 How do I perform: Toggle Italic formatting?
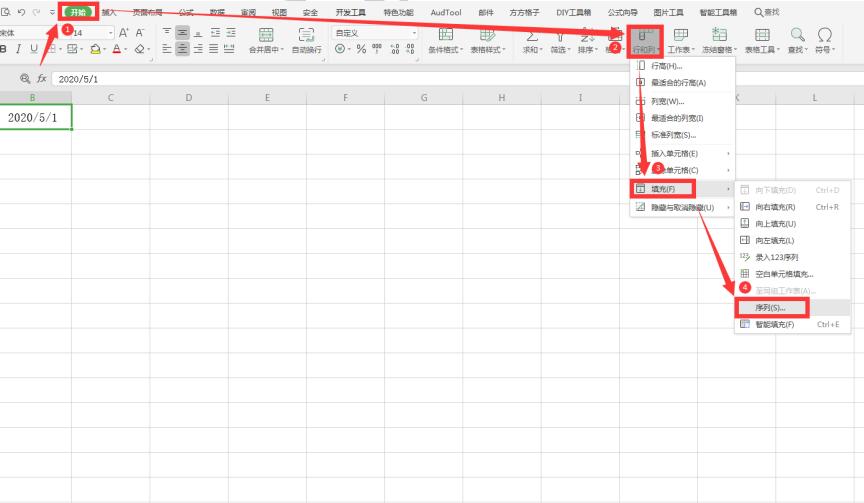(x=18, y=49)
